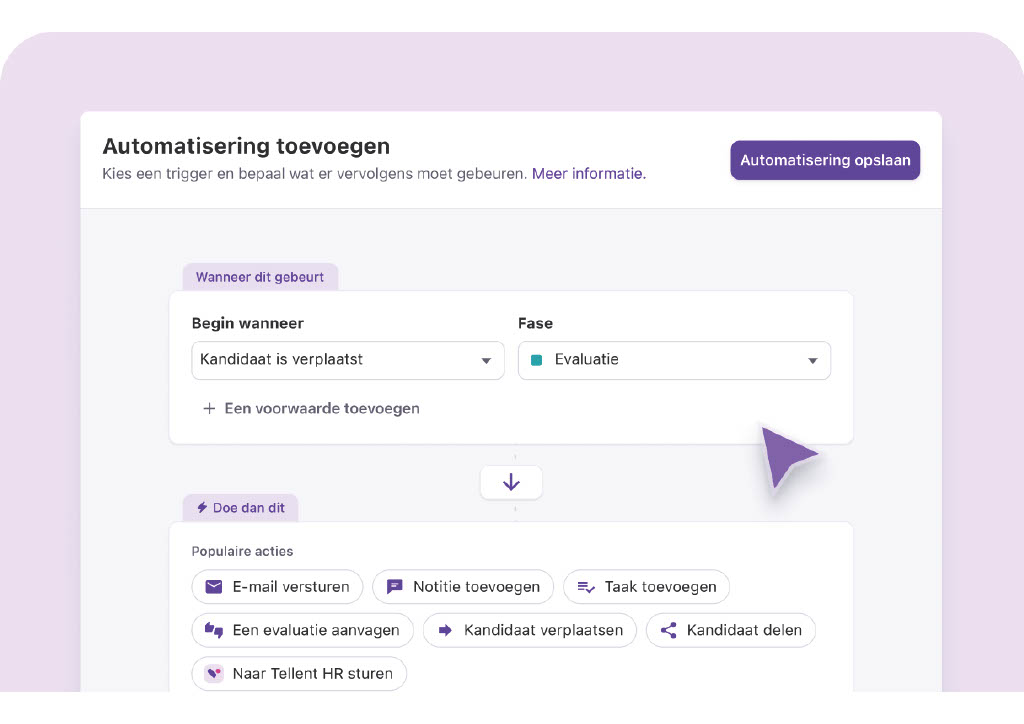Select the envelope icon on E-mail versturen
The width and height of the screenshot is (1024, 724).
click(x=213, y=587)
